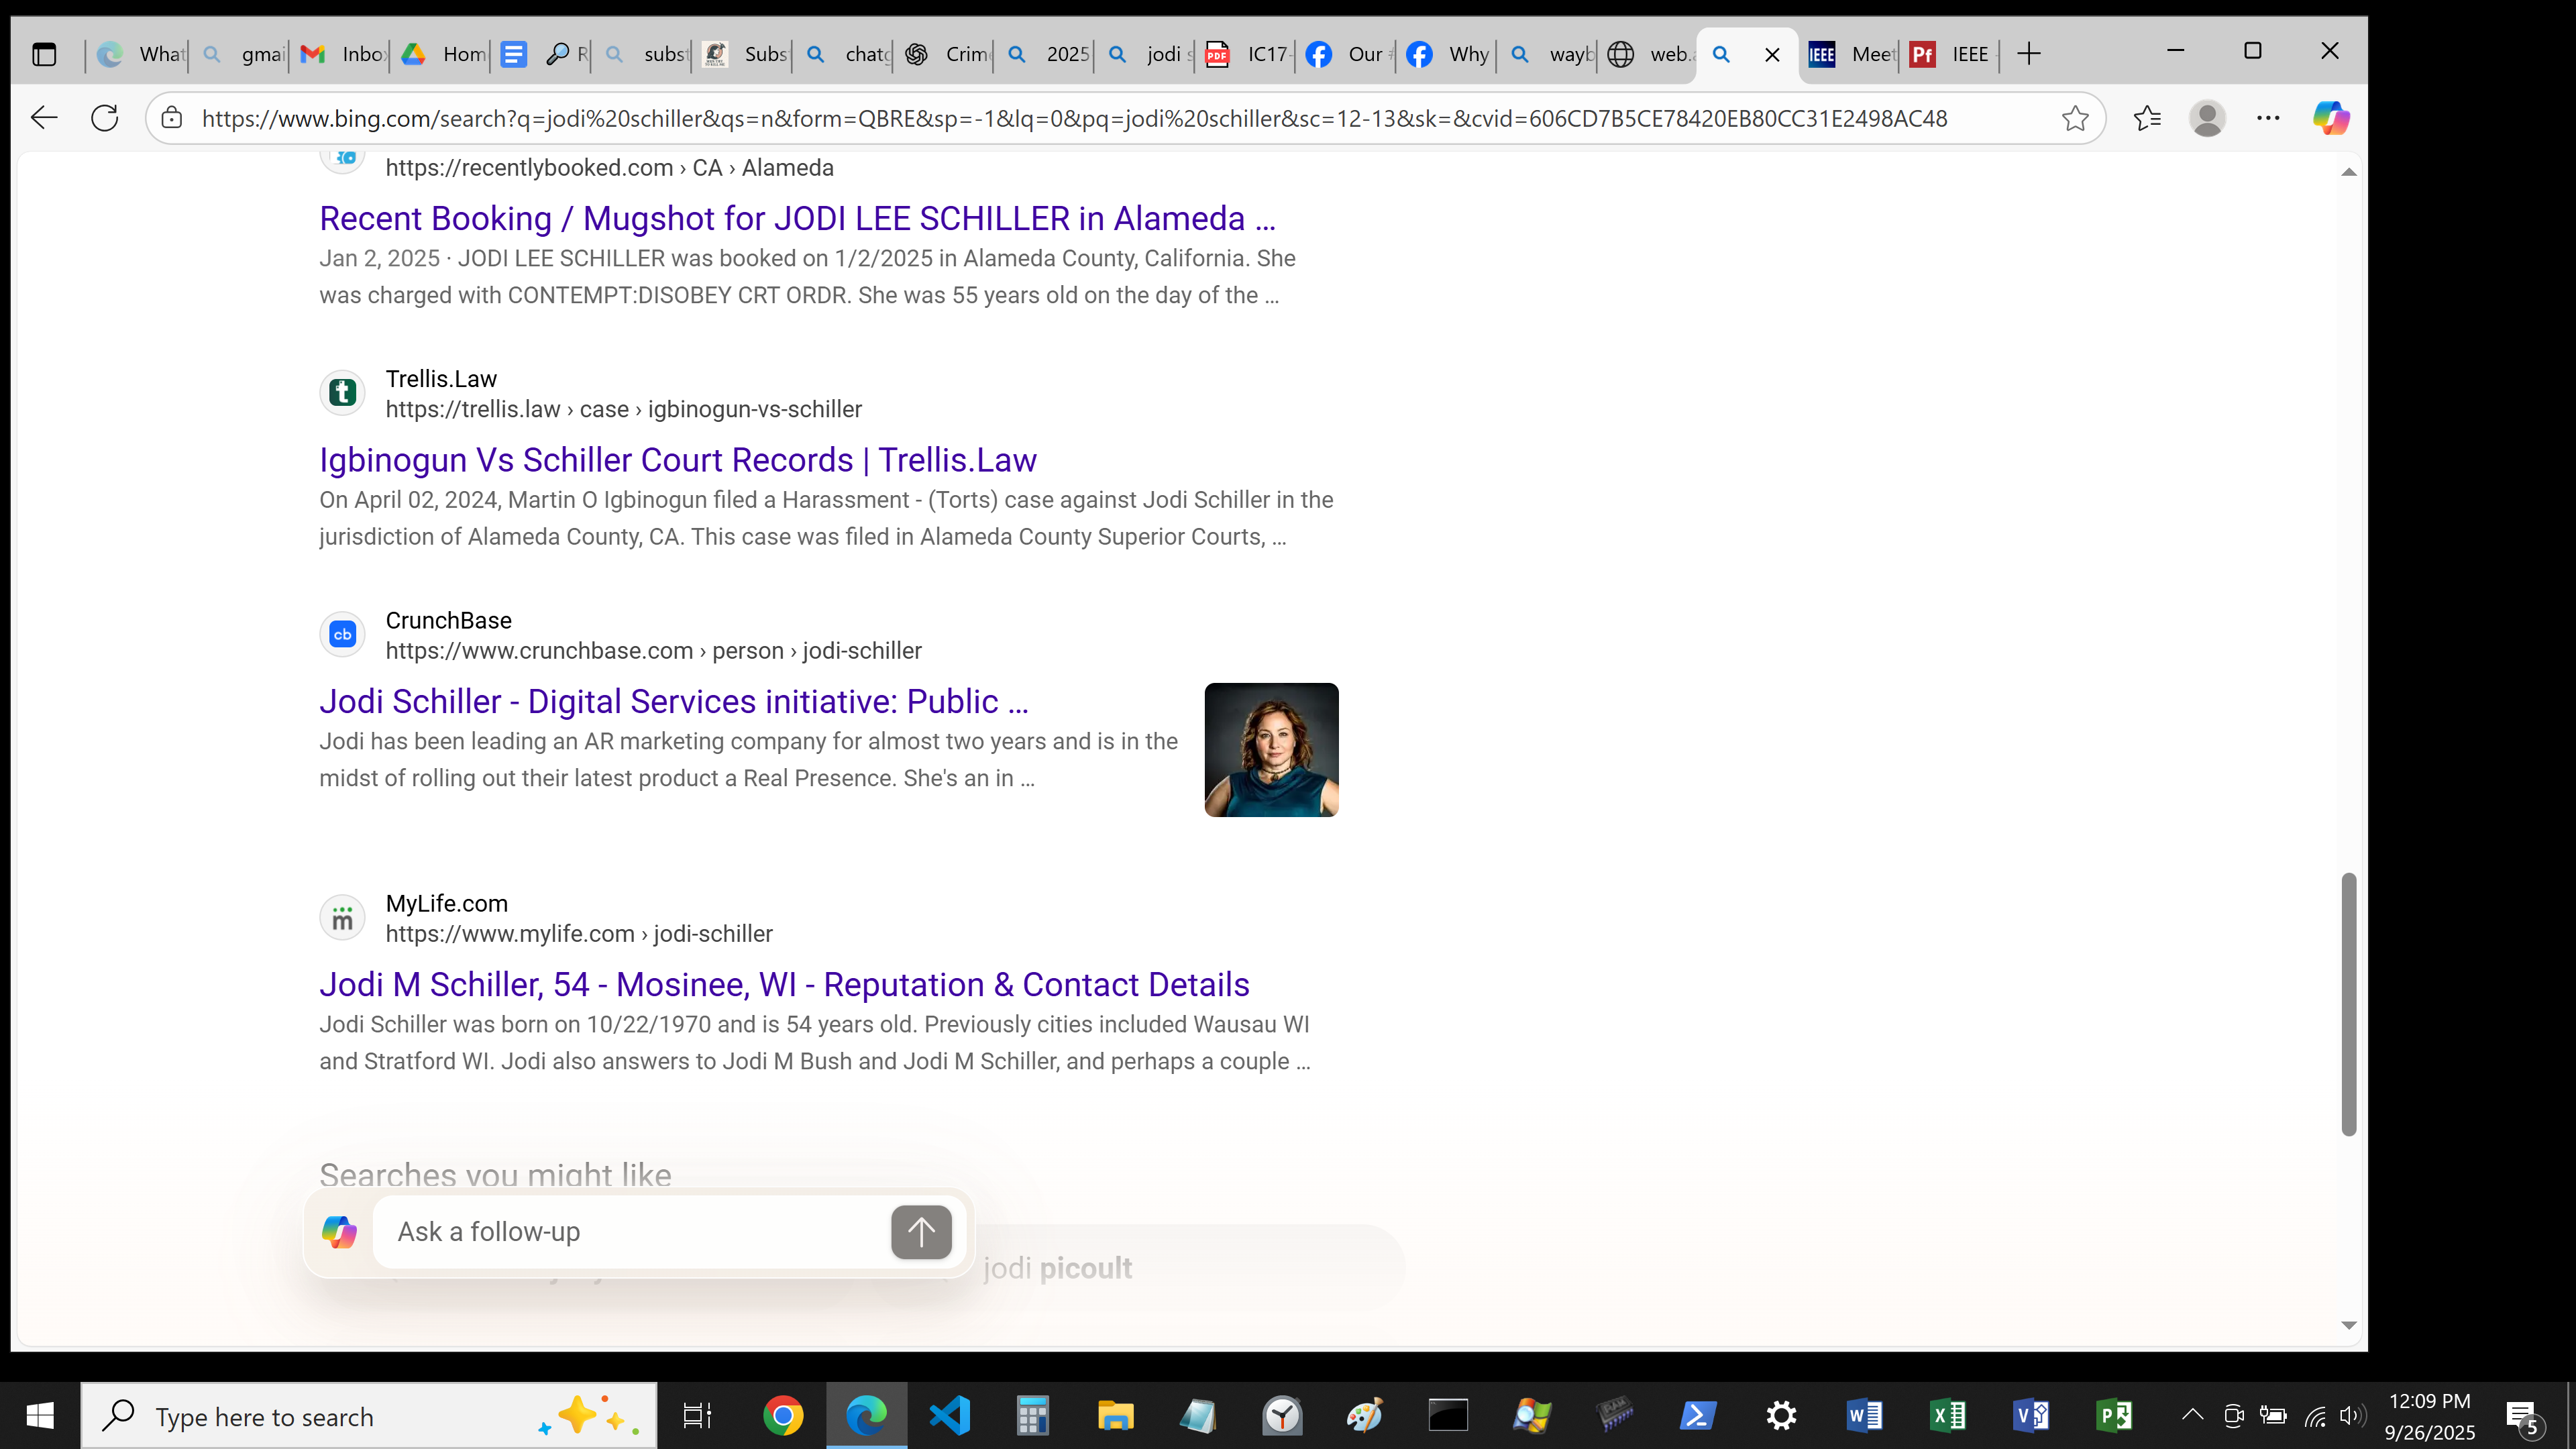The width and height of the screenshot is (2576, 1449).
Task: Switch to the Inbox Gmail tab
Action: 344,54
